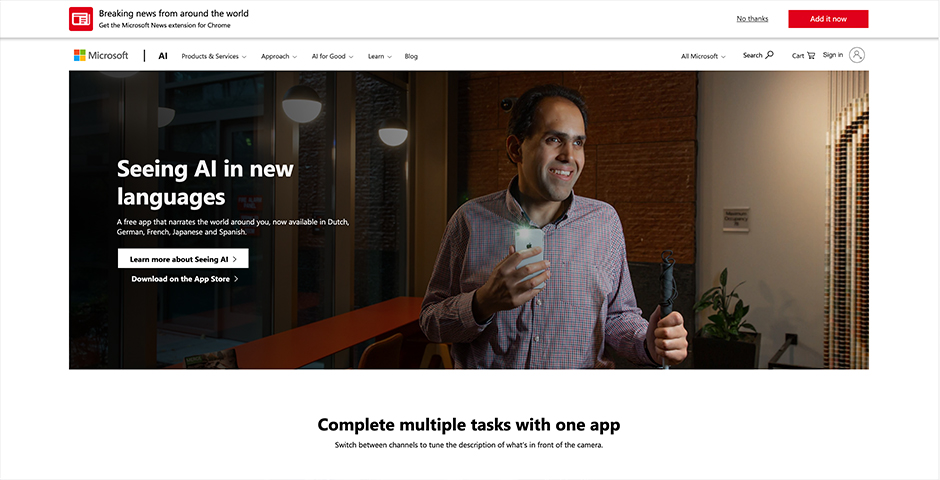Click the Sign in text link
Viewport: 940px width, 480px height.
click(833, 55)
